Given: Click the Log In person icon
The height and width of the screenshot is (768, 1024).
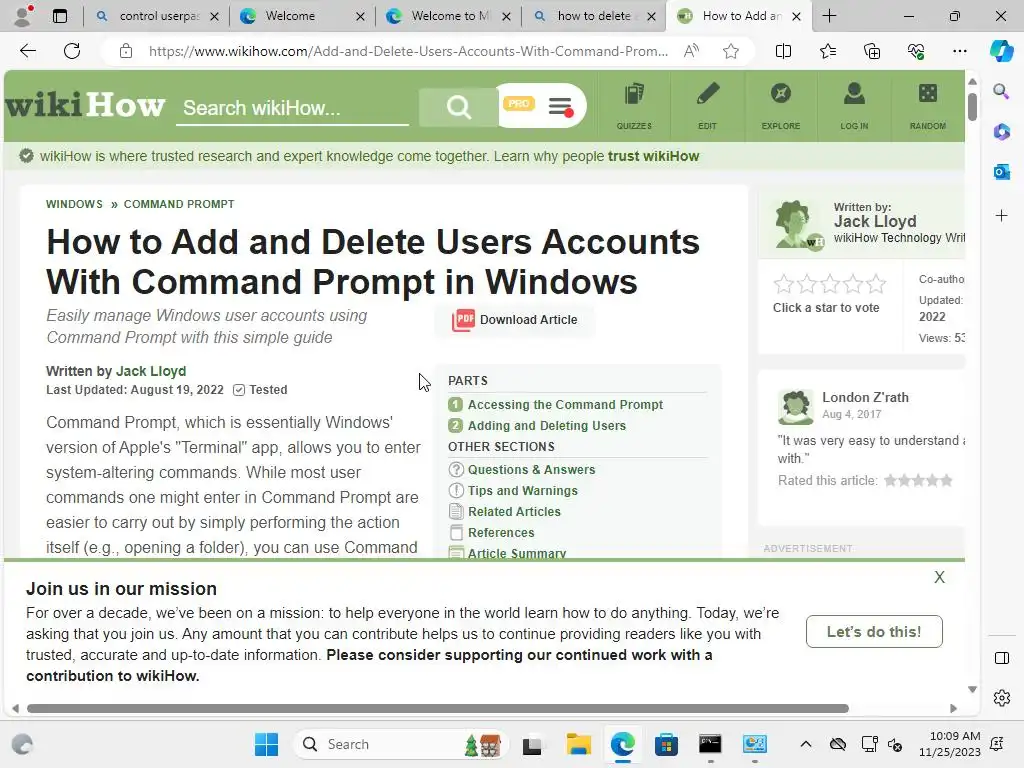Looking at the screenshot, I should [854, 106].
